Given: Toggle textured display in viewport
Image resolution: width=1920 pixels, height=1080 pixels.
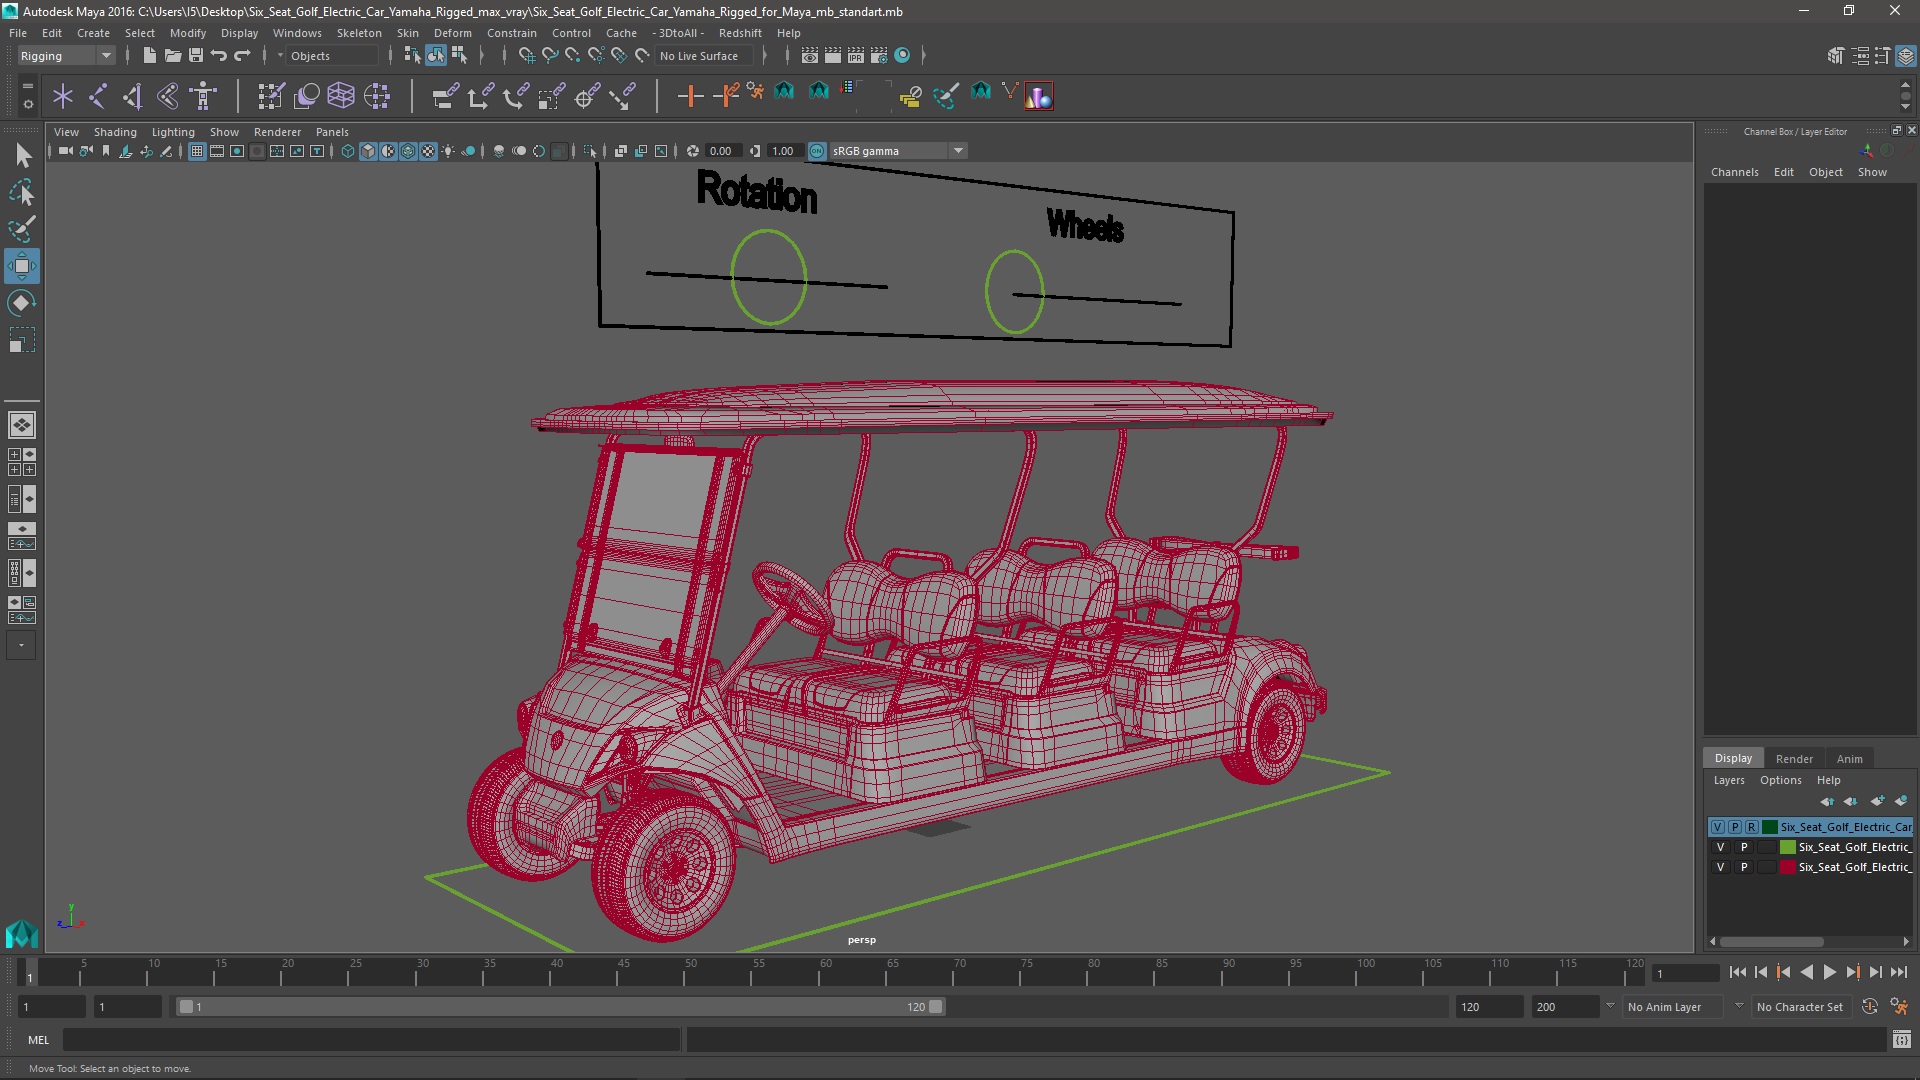Looking at the screenshot, I should [428, 151].
